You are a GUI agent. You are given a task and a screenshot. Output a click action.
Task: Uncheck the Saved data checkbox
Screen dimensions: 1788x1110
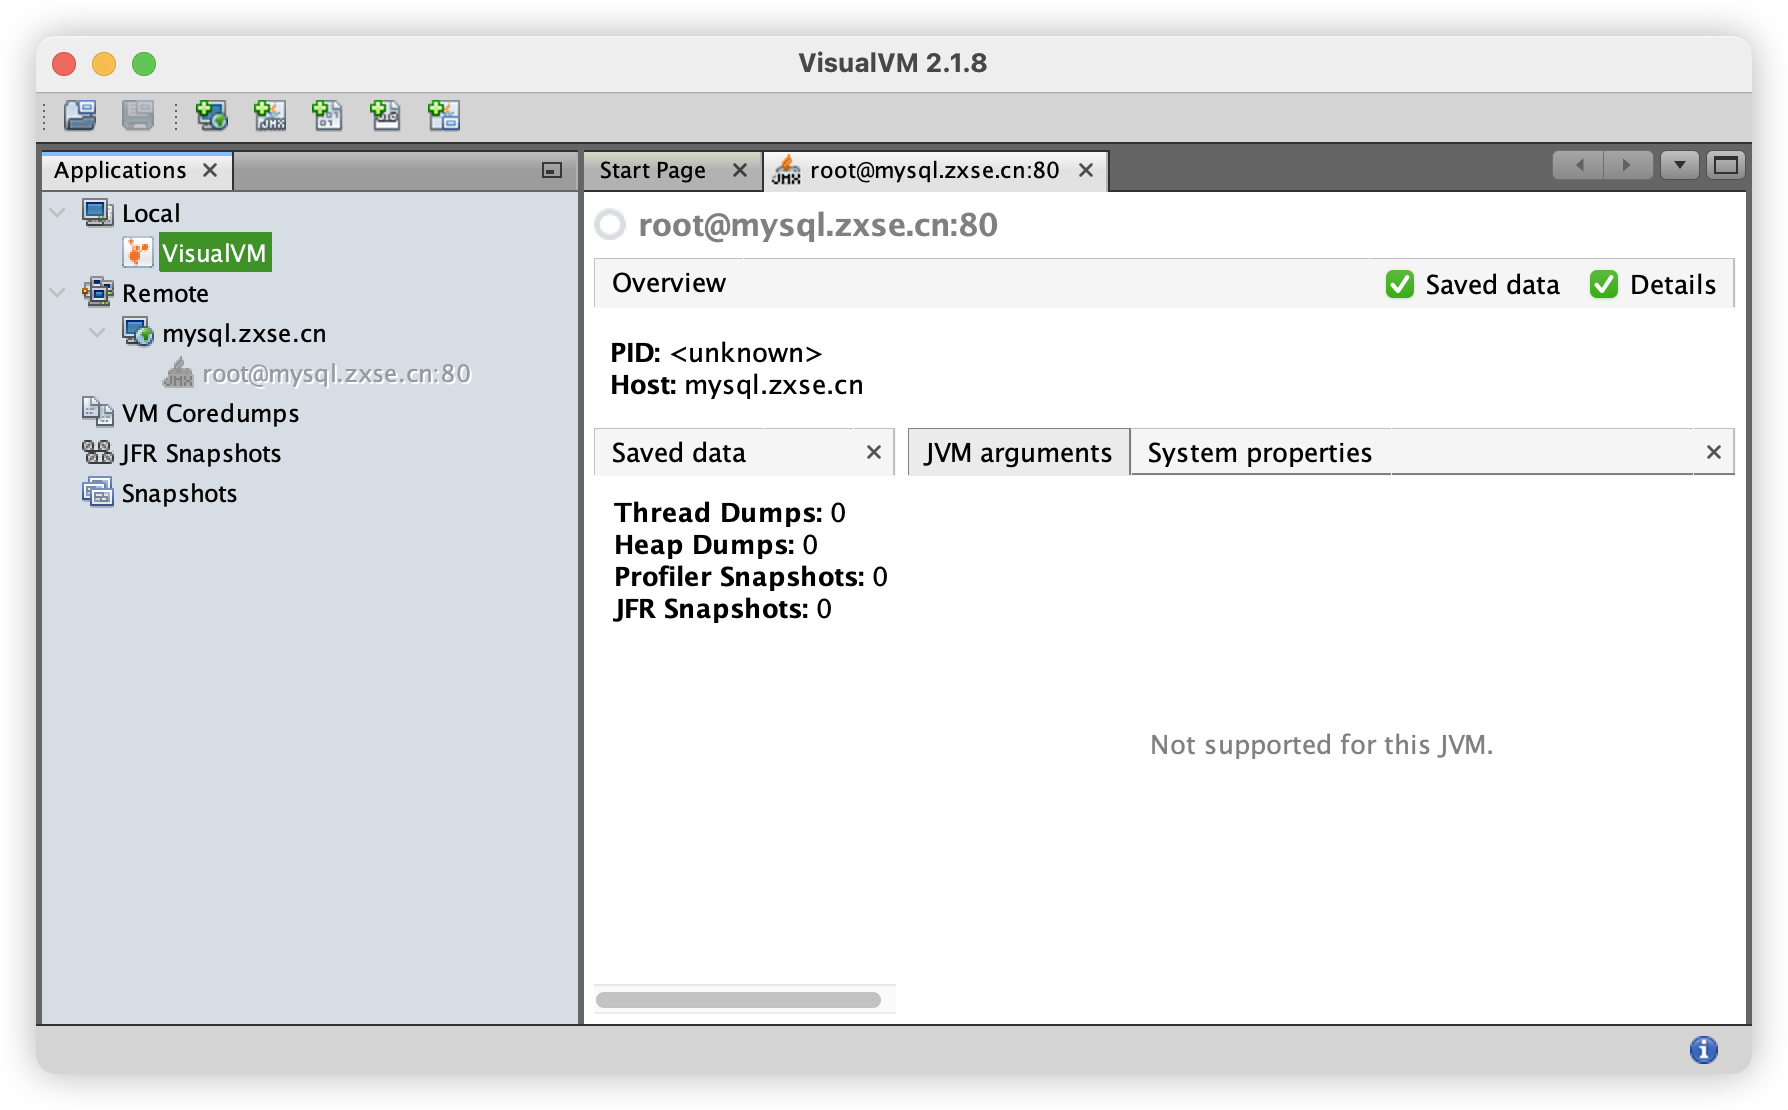1400,285
